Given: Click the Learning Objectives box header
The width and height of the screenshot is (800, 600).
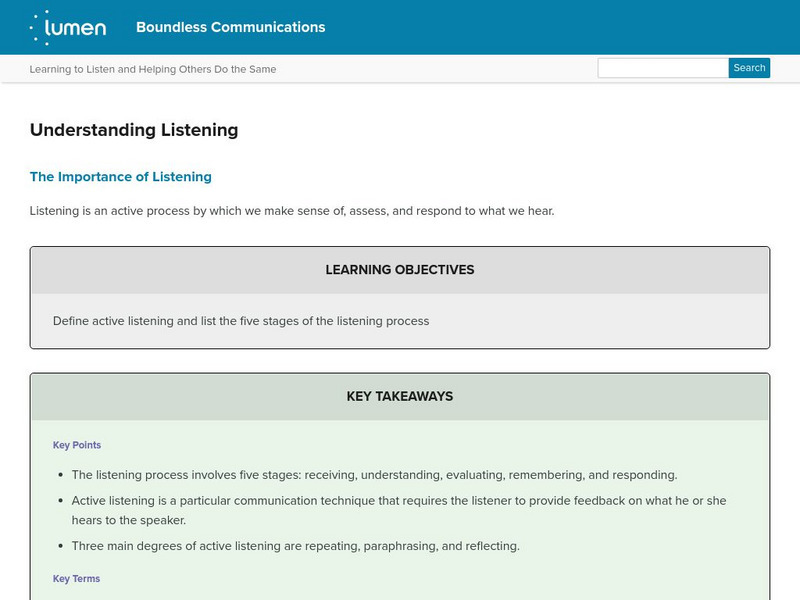Looking at the screenshot, I should click(400, 270).
